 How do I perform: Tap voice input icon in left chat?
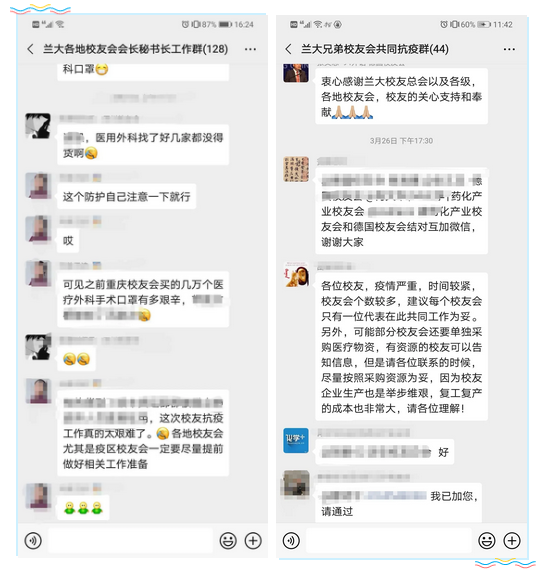[33, 541]
